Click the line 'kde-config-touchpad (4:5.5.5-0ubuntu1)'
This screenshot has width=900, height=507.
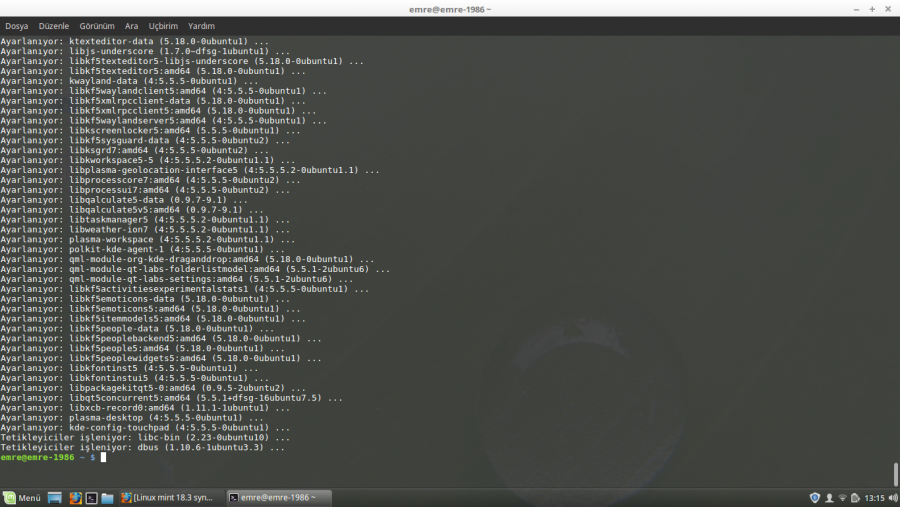tap(145, 428)
